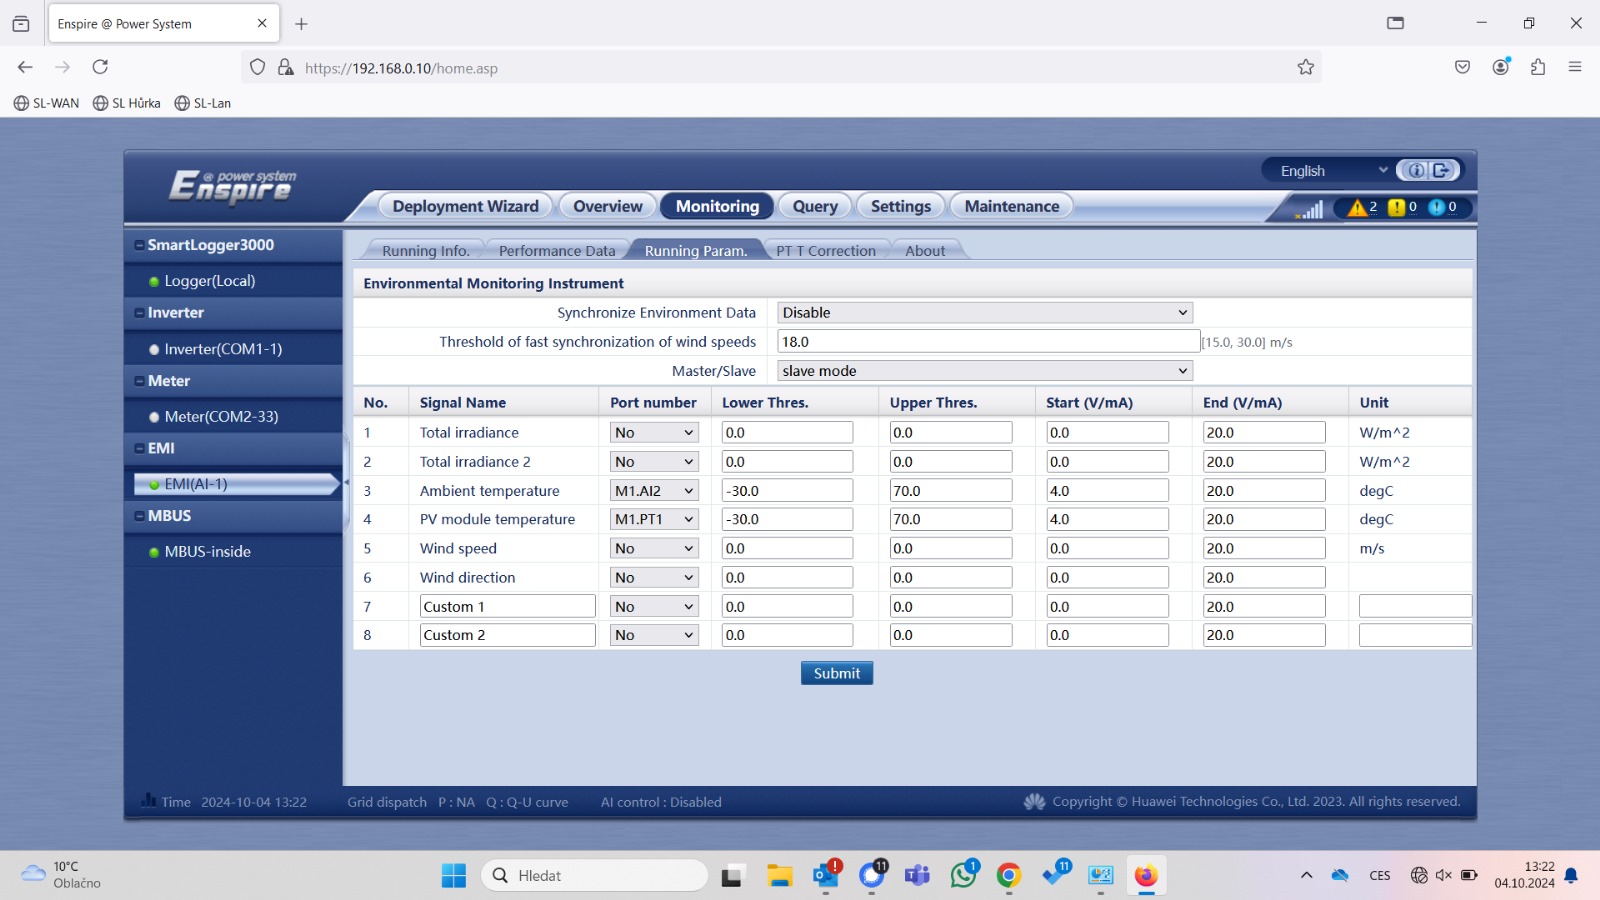Open Microsoft Teams from taskbar
Image resolution: width=1600 pixels, height=900 pixels.
click(917, 875)
